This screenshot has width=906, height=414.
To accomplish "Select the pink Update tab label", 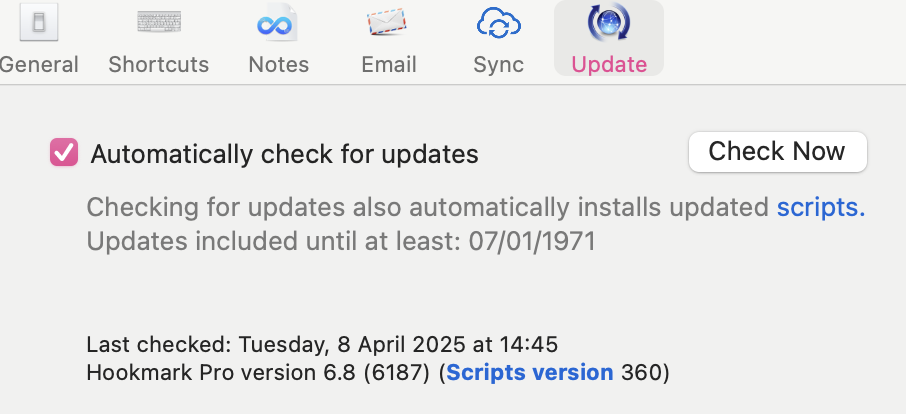I will (609, 65).
